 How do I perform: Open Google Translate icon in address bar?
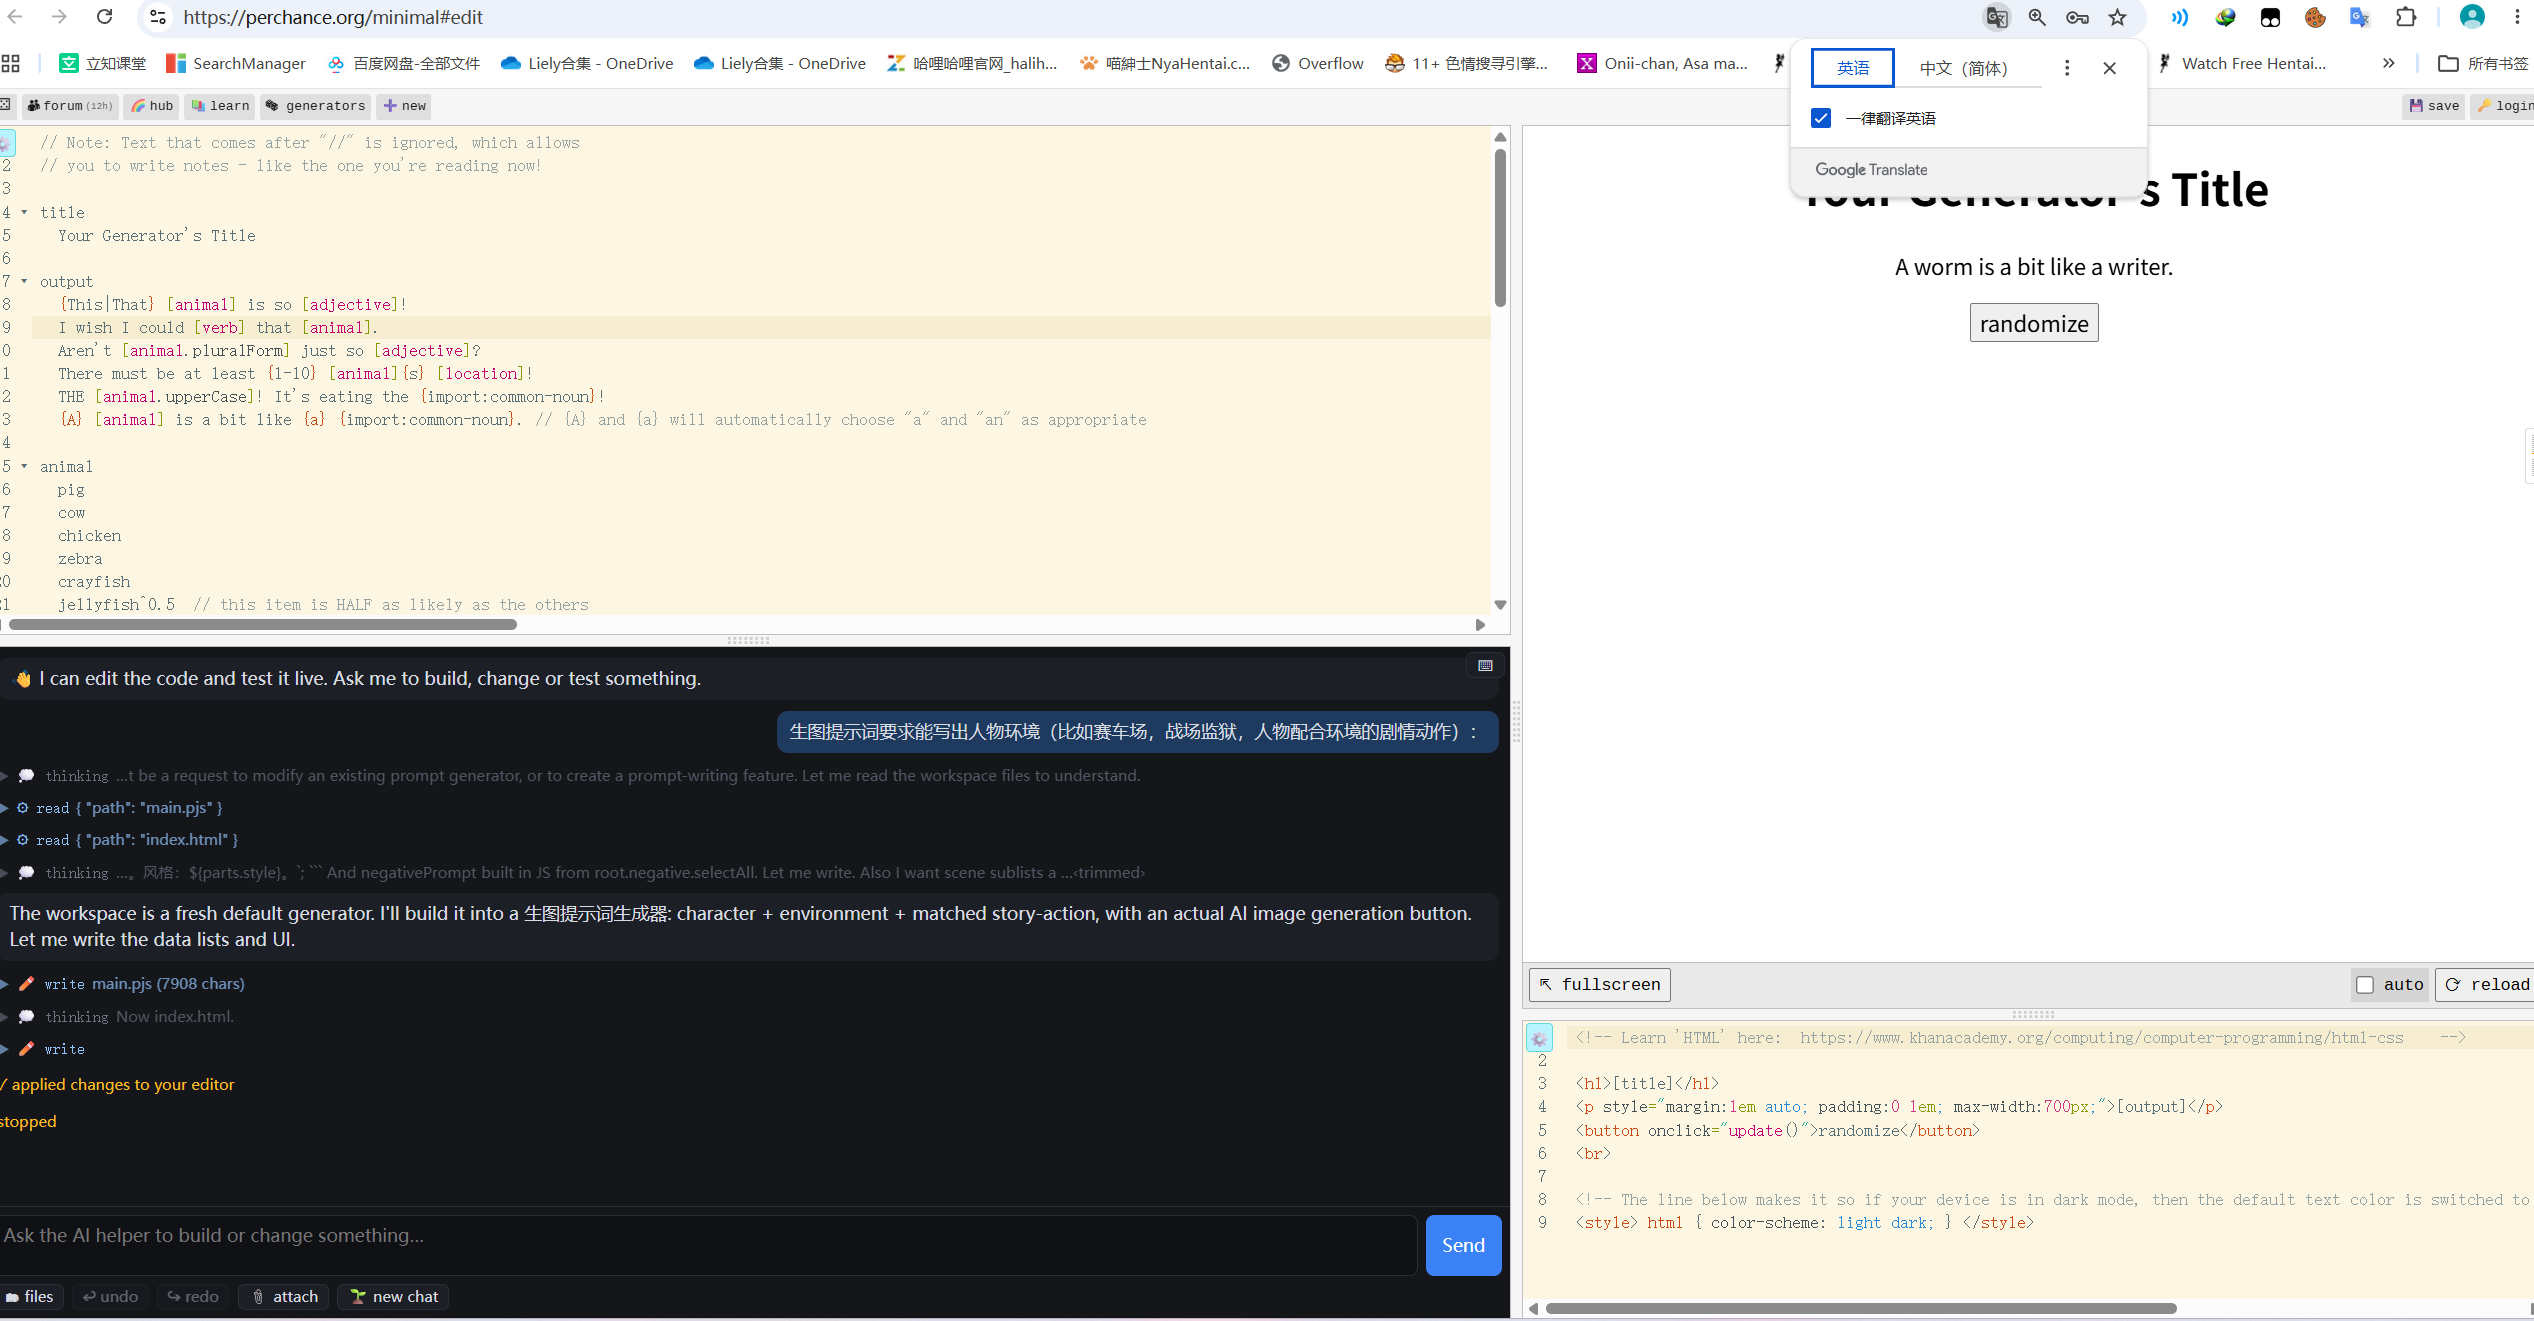[1997, 17]
